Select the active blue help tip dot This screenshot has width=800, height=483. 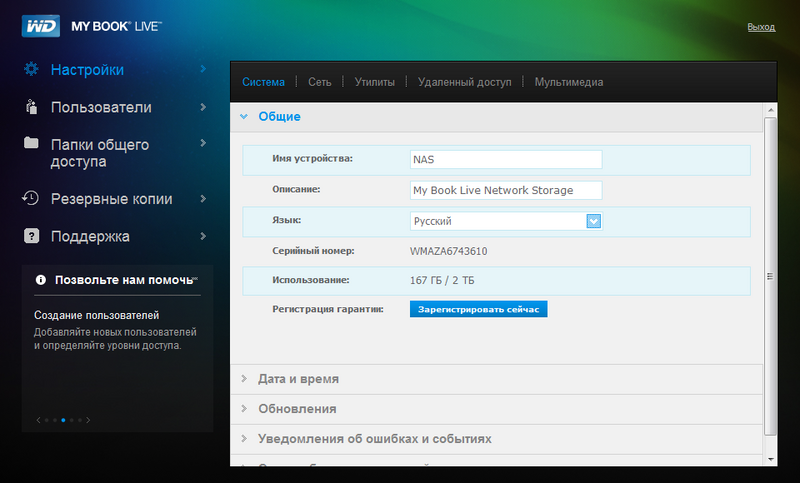[63, 420]
